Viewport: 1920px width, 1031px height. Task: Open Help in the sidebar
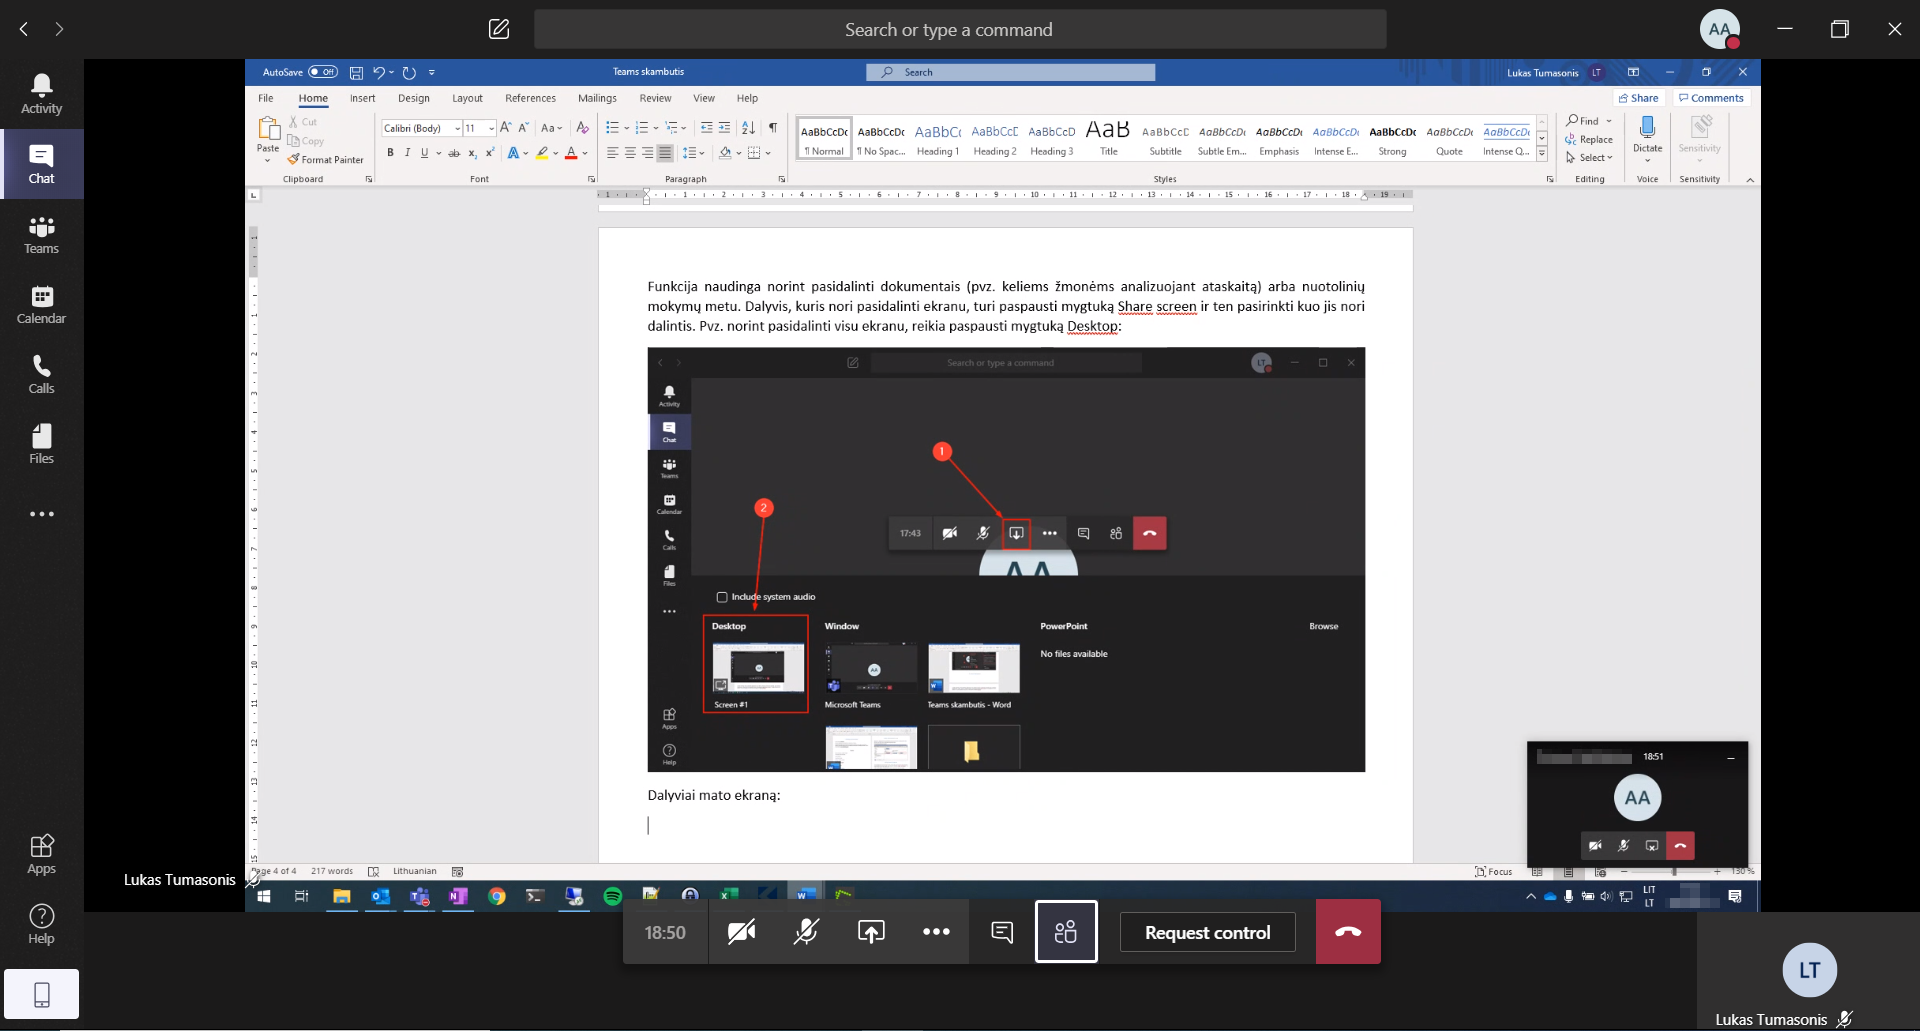click(x=41, y=924)
